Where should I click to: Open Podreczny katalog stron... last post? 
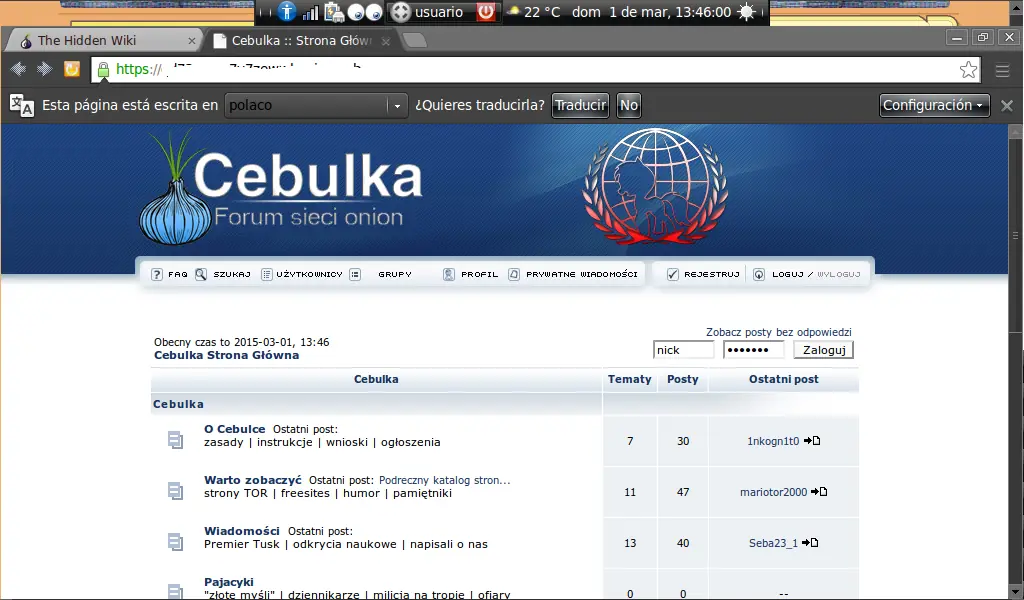(444, 480)
